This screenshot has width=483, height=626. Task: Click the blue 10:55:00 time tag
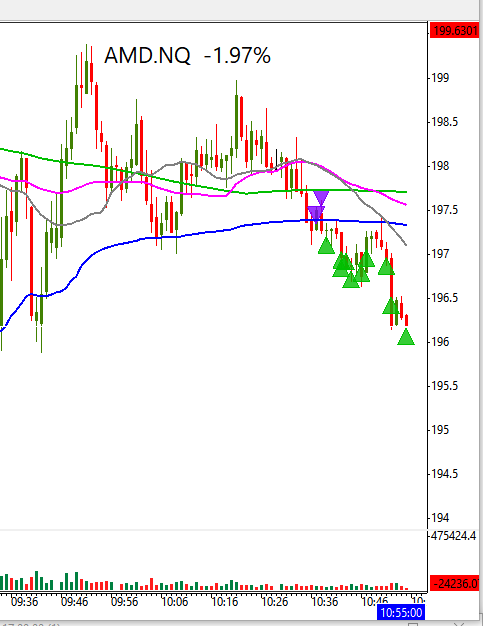coord(401,613)
